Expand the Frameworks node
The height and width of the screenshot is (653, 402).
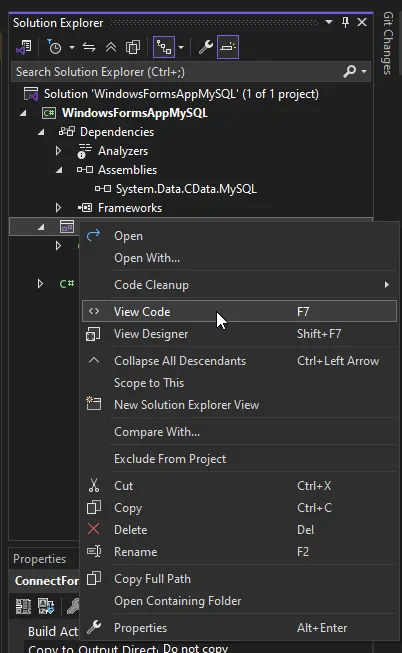pos(58,208)
